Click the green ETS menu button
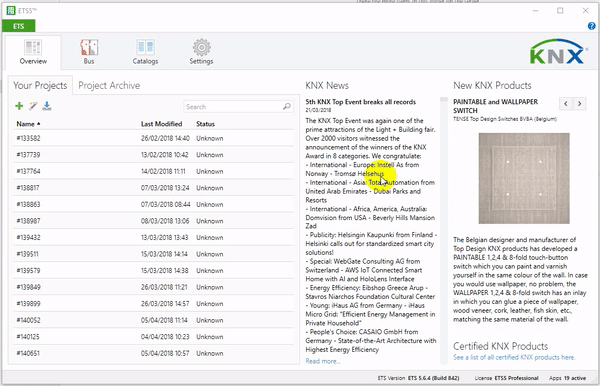The height and width of the screenshot is (386, 600). click(x=18, y=26)
